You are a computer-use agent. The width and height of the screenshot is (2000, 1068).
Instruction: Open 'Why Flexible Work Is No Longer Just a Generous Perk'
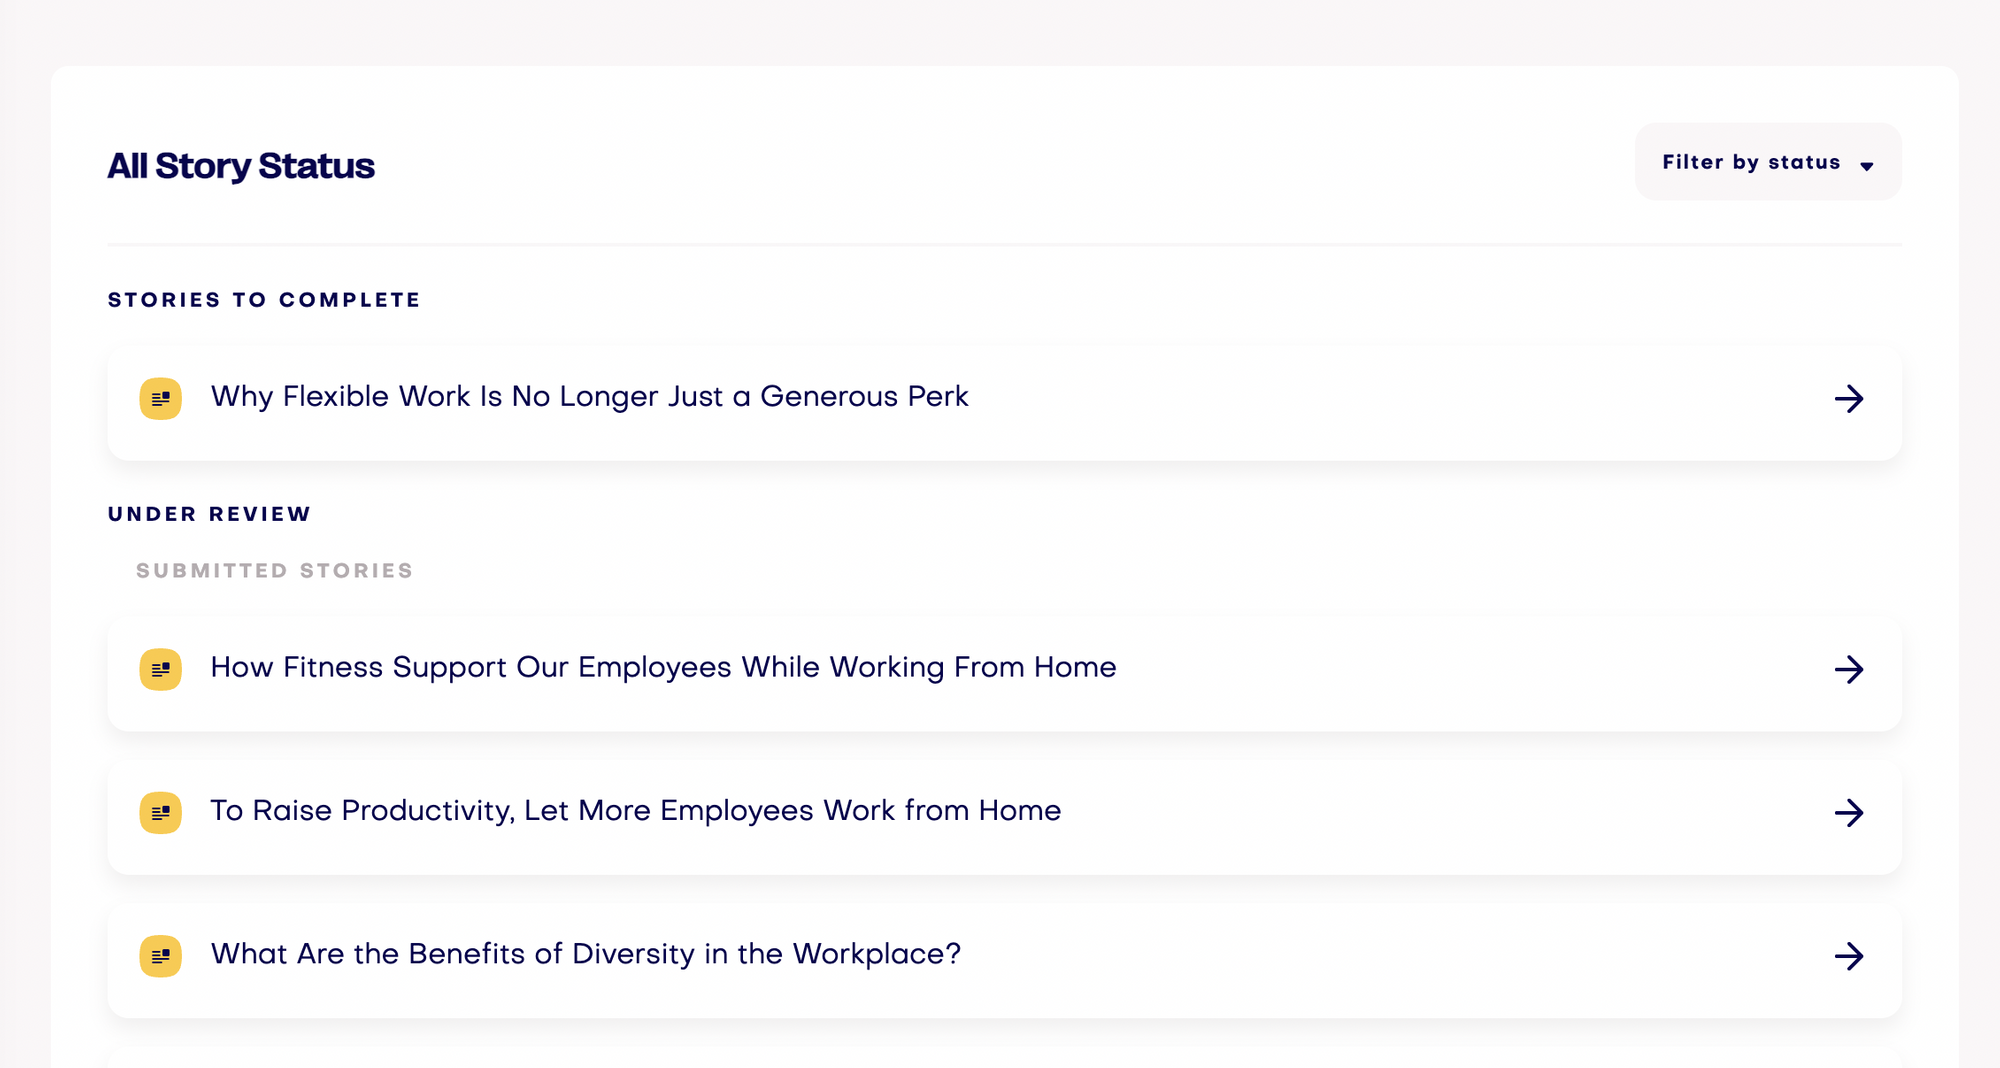tap(589, 397)
